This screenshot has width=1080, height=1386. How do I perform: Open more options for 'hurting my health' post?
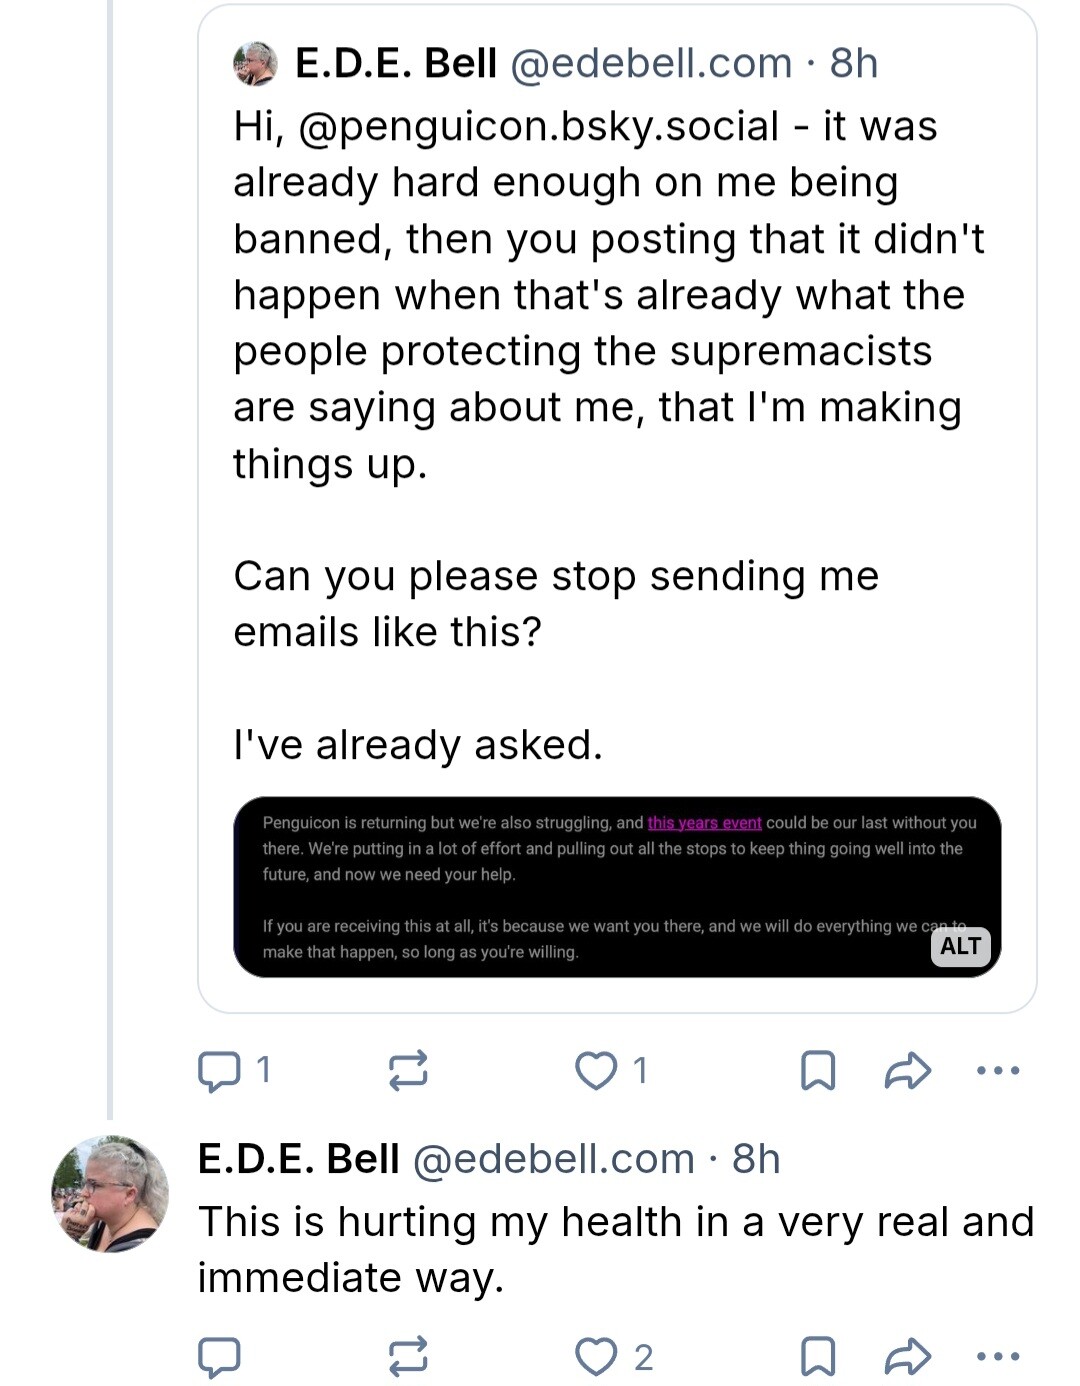998,1356
